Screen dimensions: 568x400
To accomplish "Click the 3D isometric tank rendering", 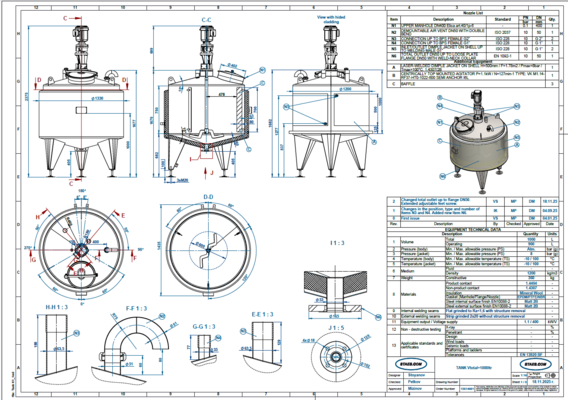I will 478,141.
